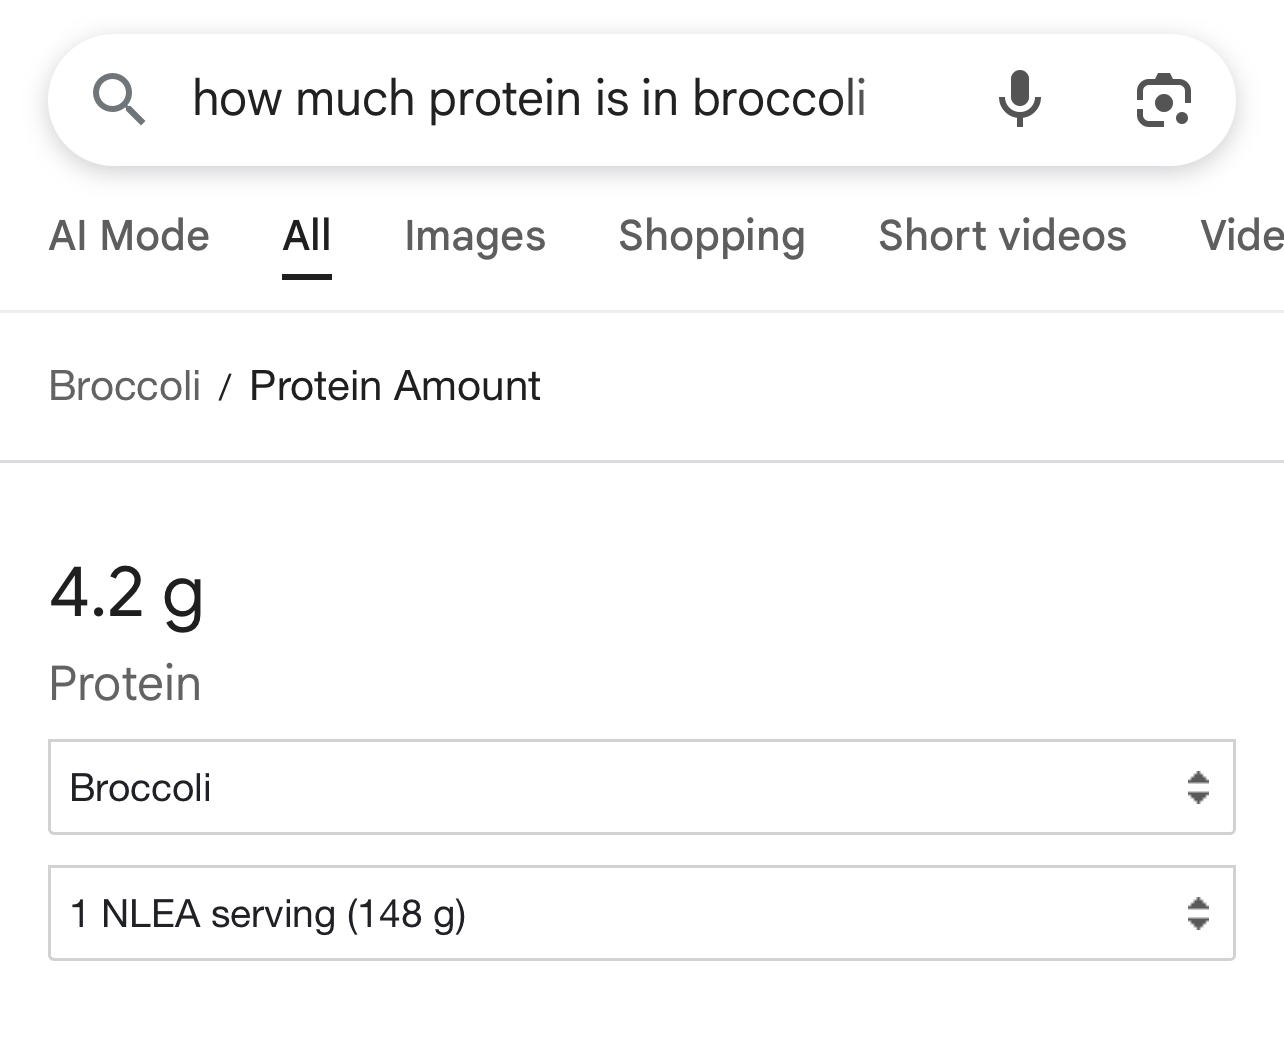Go to the Shopping tab
Viewport: 1284px width, 1055px height.
(x=712, y=236)
